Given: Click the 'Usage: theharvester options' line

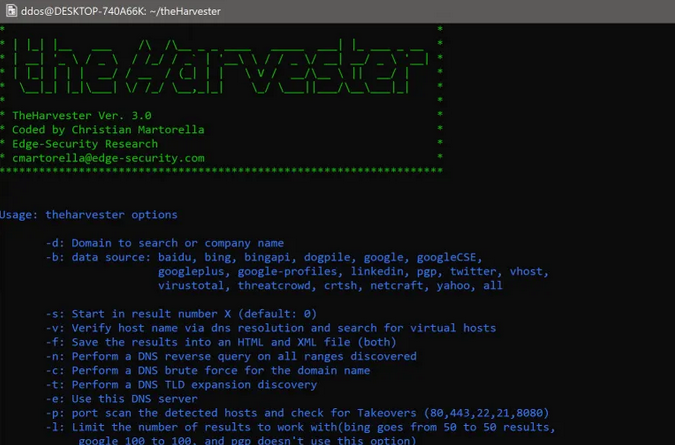Looking at the screenshot, I should [x=89, y=215].
